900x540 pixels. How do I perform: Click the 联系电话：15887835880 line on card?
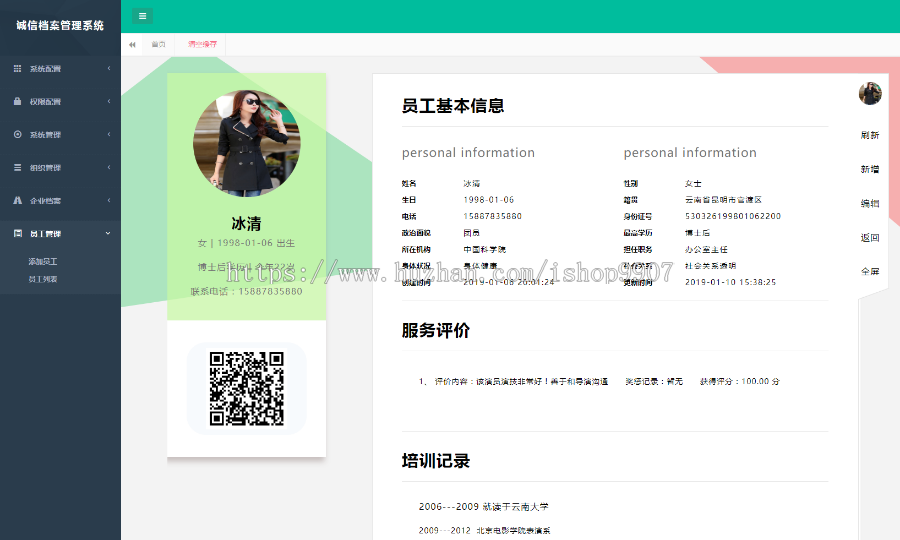pyautogui.click(x=246, y=292)
